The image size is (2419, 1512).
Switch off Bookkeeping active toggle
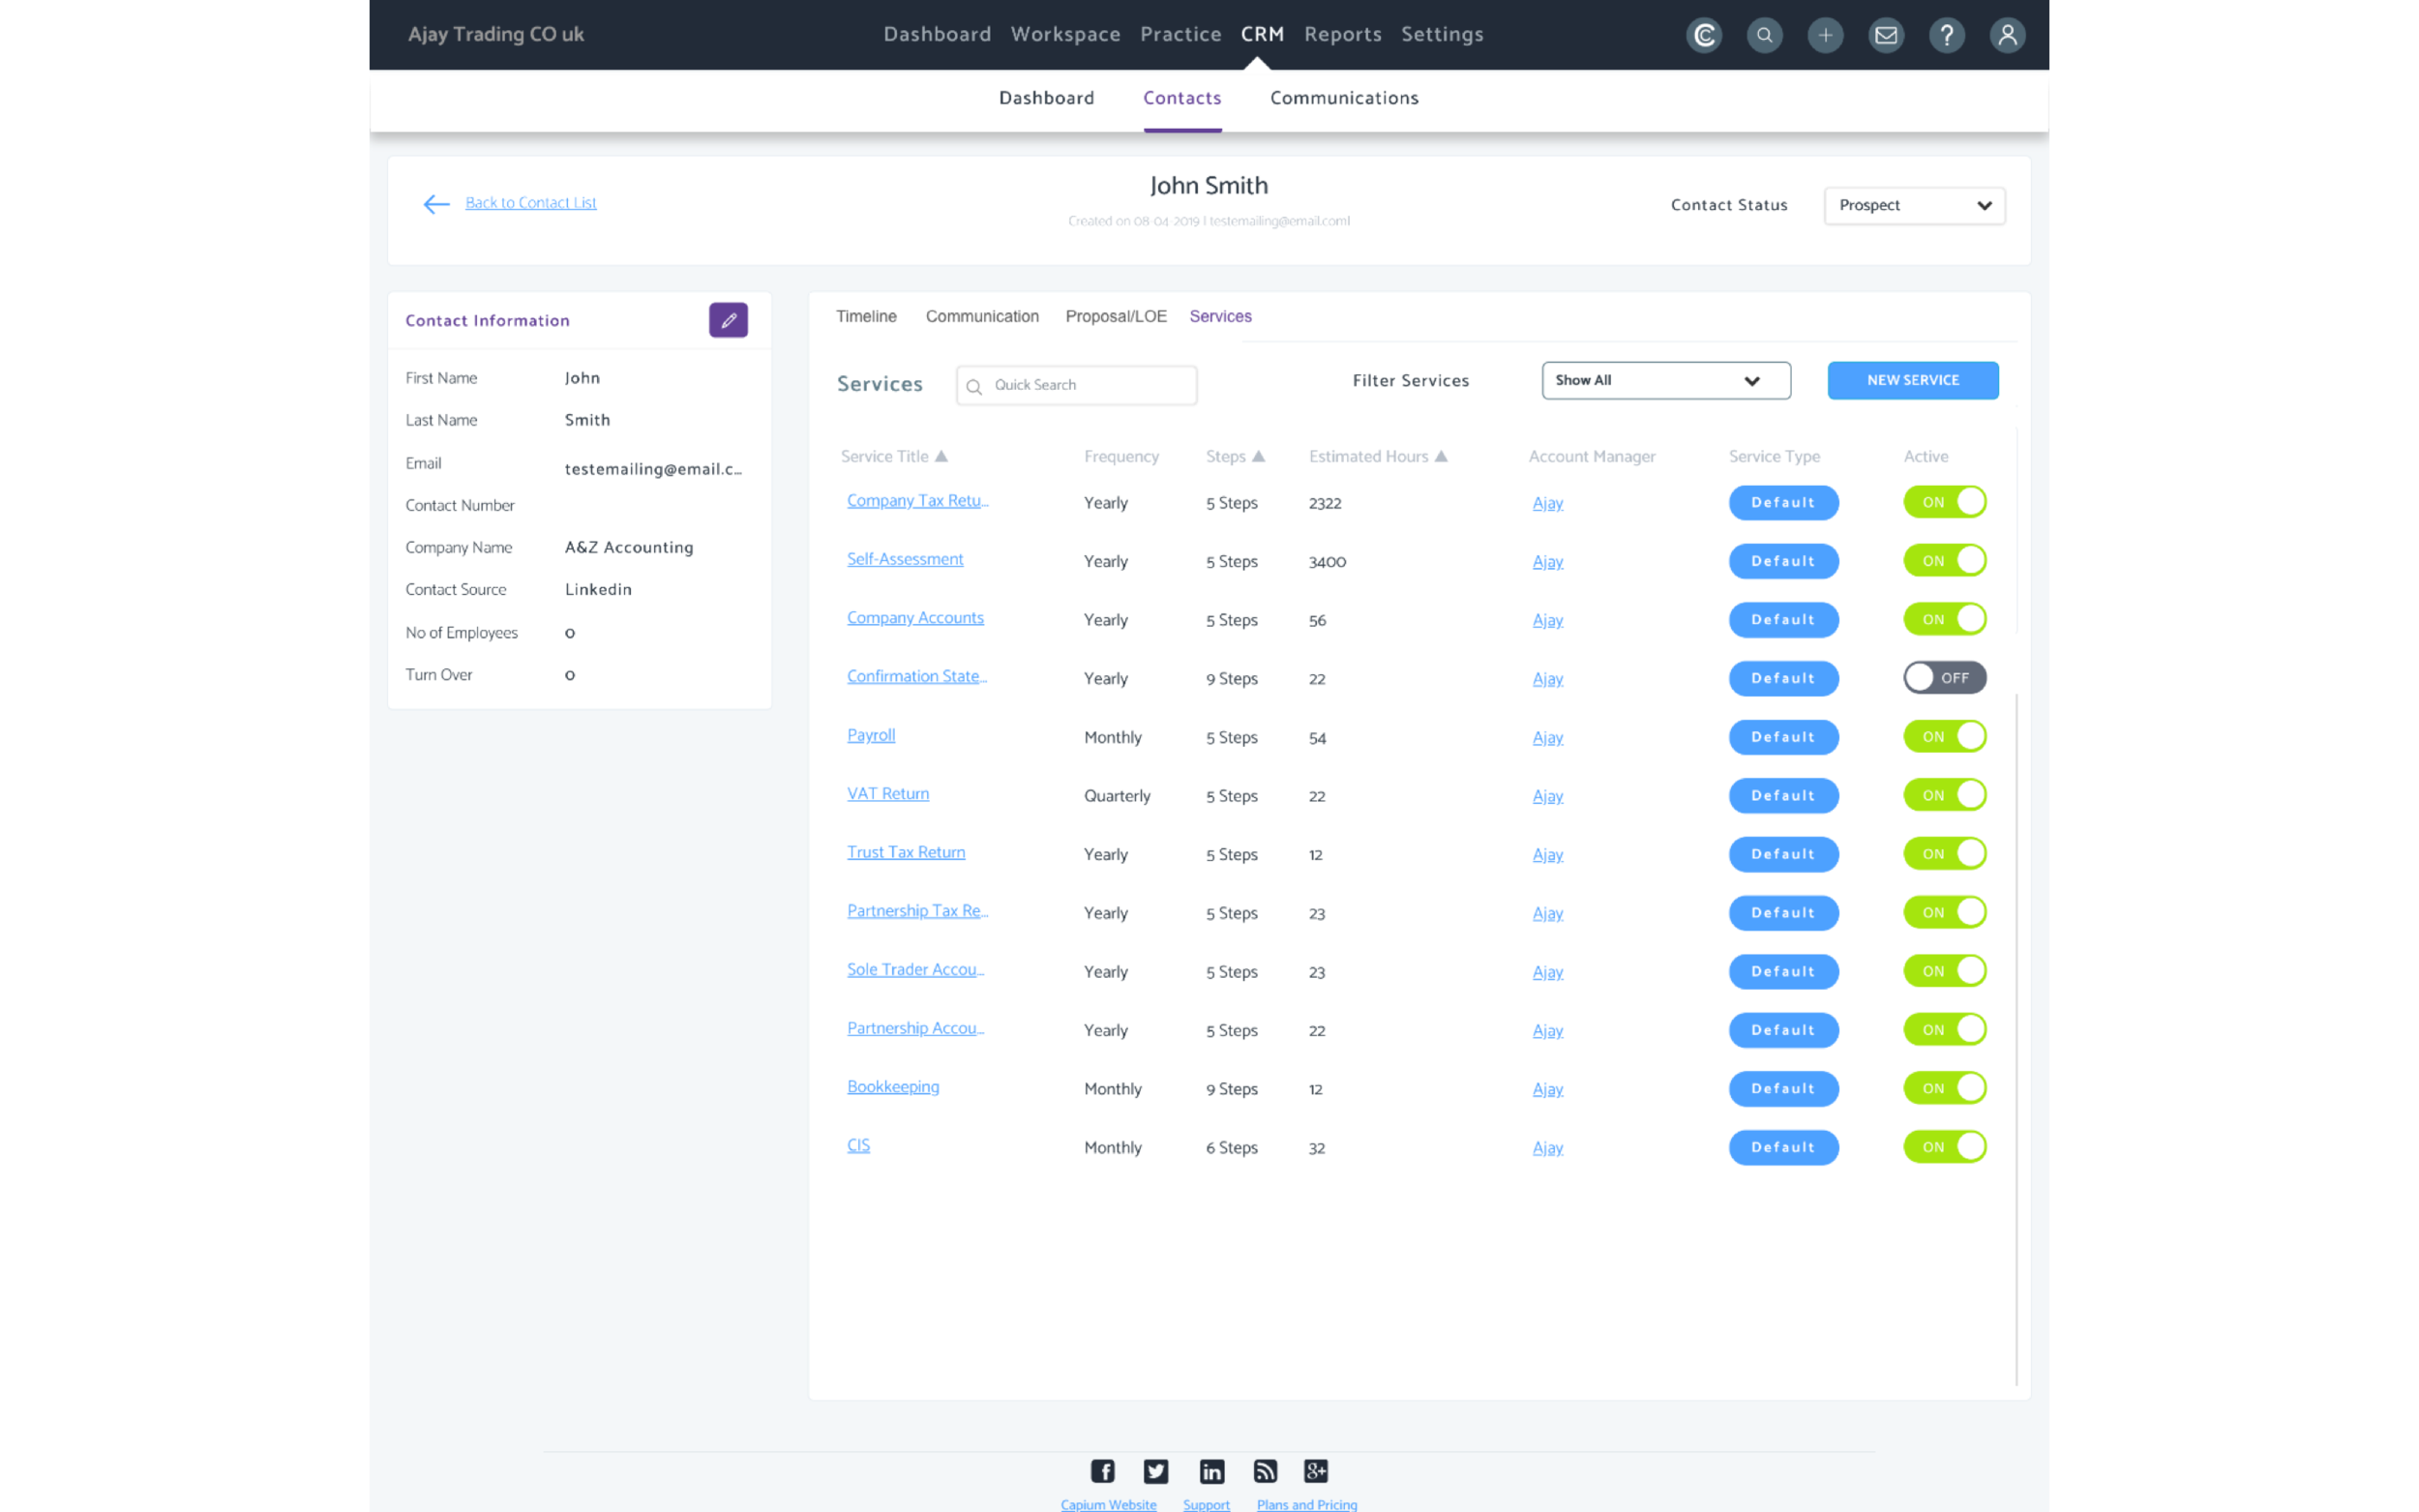pos(1944,1088)
